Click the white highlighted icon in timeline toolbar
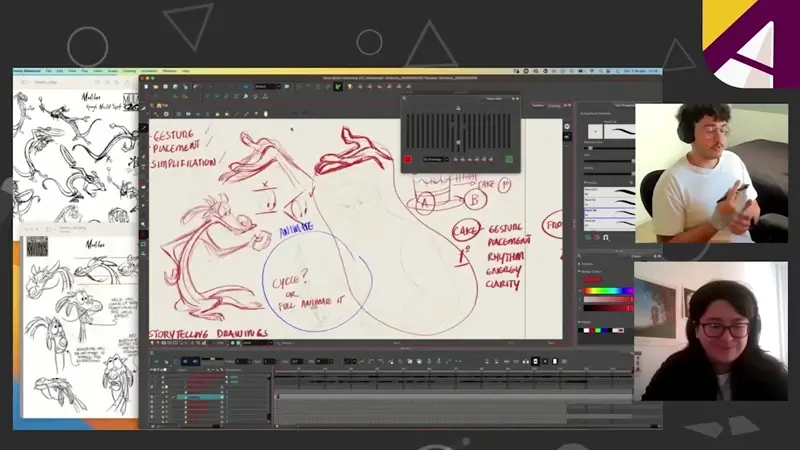This screenshot has width=800, height=450. [x=535, y=361]
